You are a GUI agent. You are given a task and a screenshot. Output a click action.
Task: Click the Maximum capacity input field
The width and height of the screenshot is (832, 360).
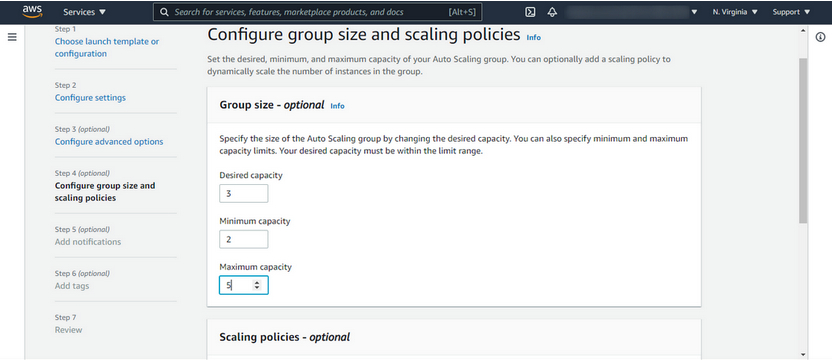coord(244,285)
